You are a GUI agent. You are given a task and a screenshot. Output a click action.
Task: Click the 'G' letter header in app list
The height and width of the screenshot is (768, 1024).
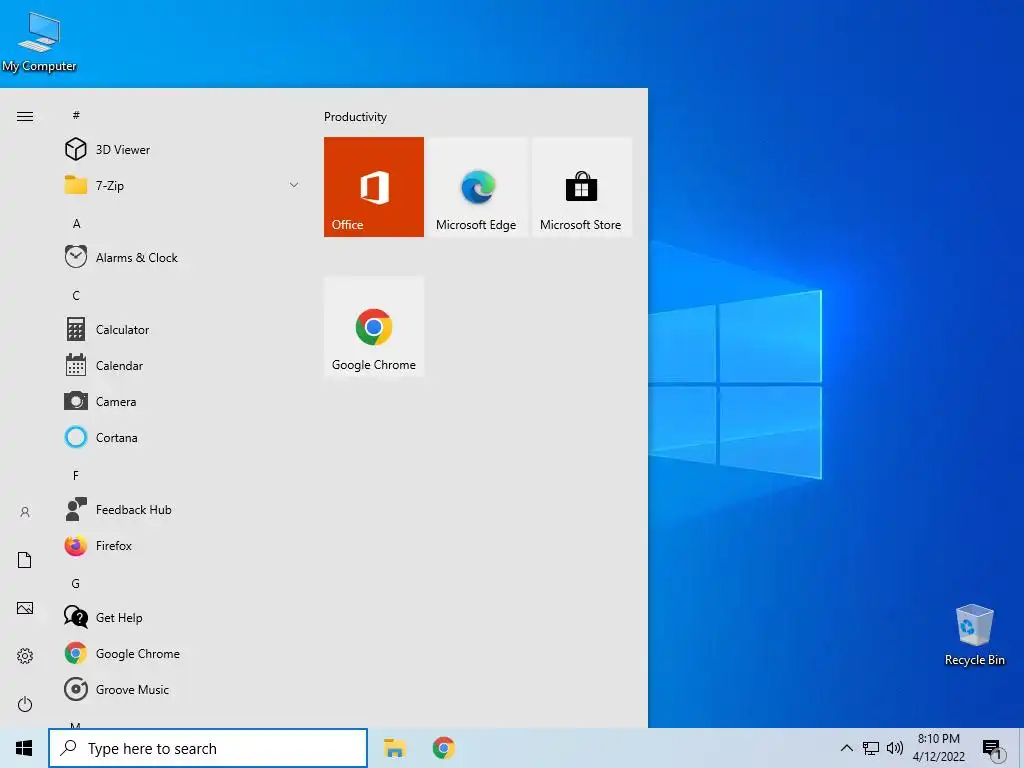(x=76, y=583)
